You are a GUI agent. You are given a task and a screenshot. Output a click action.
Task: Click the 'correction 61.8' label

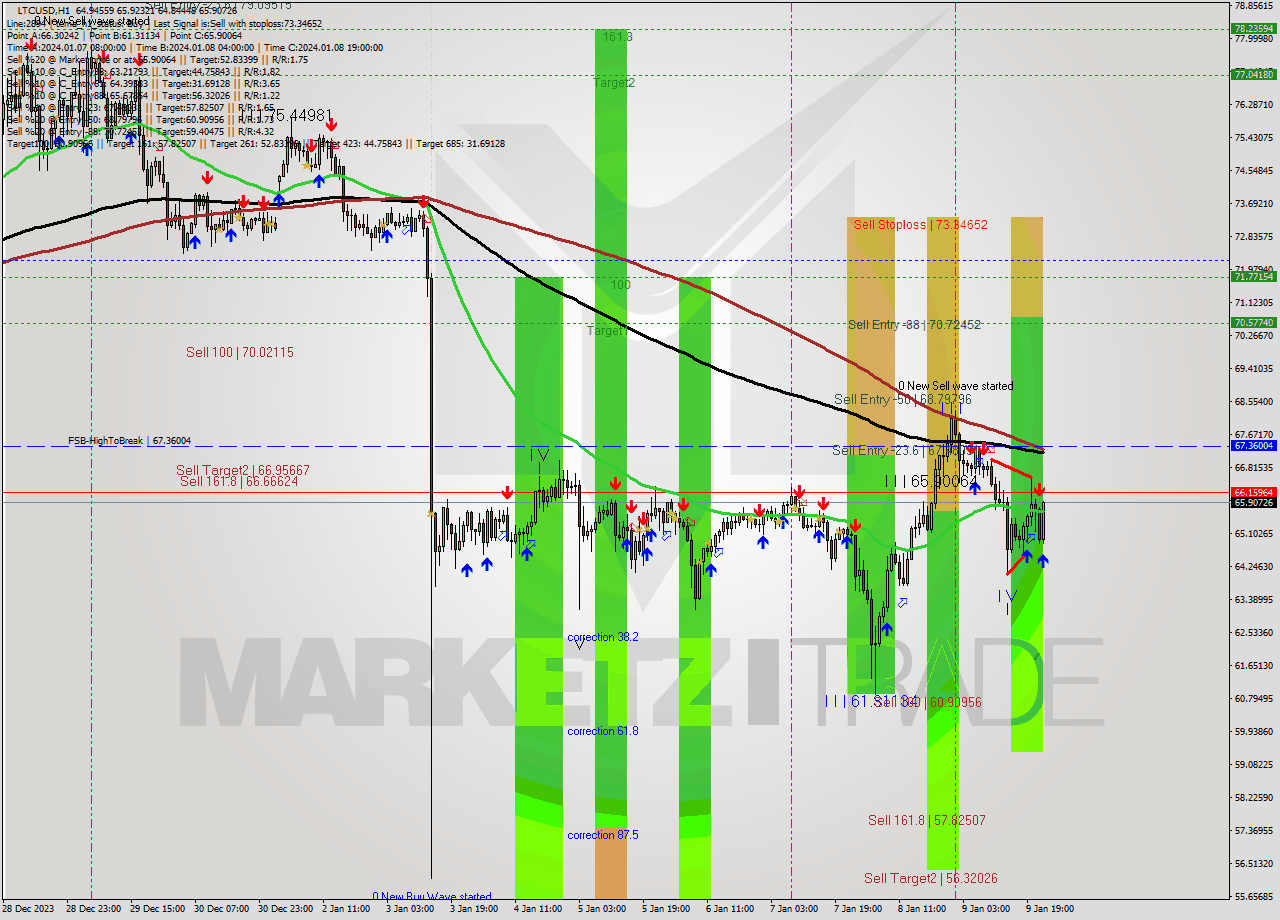[x=603, y=731]
